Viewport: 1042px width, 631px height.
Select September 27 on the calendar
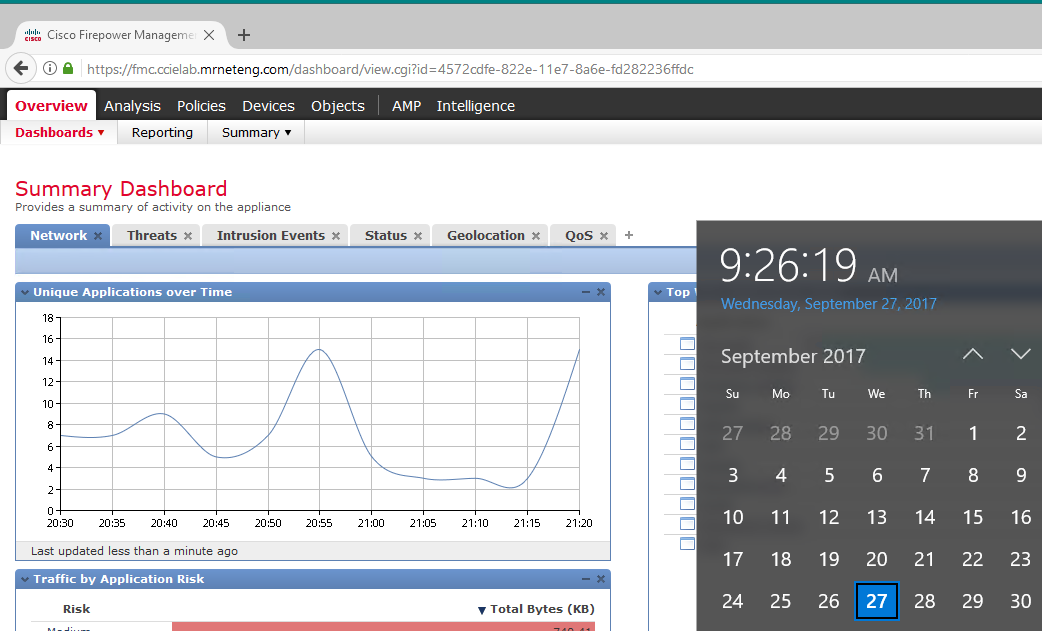[x=876, y=601]
